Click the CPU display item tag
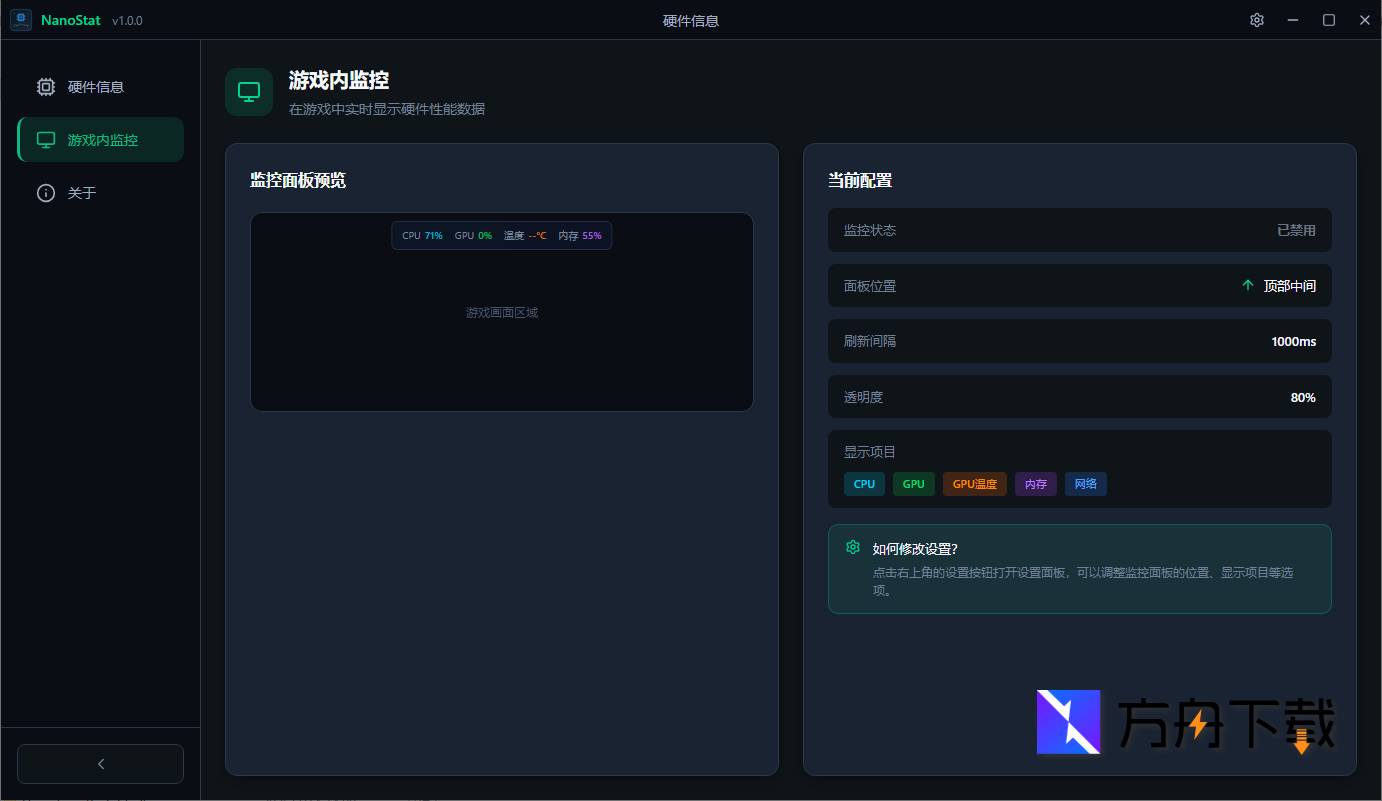The image size is (1382, 801). point(864,484)
